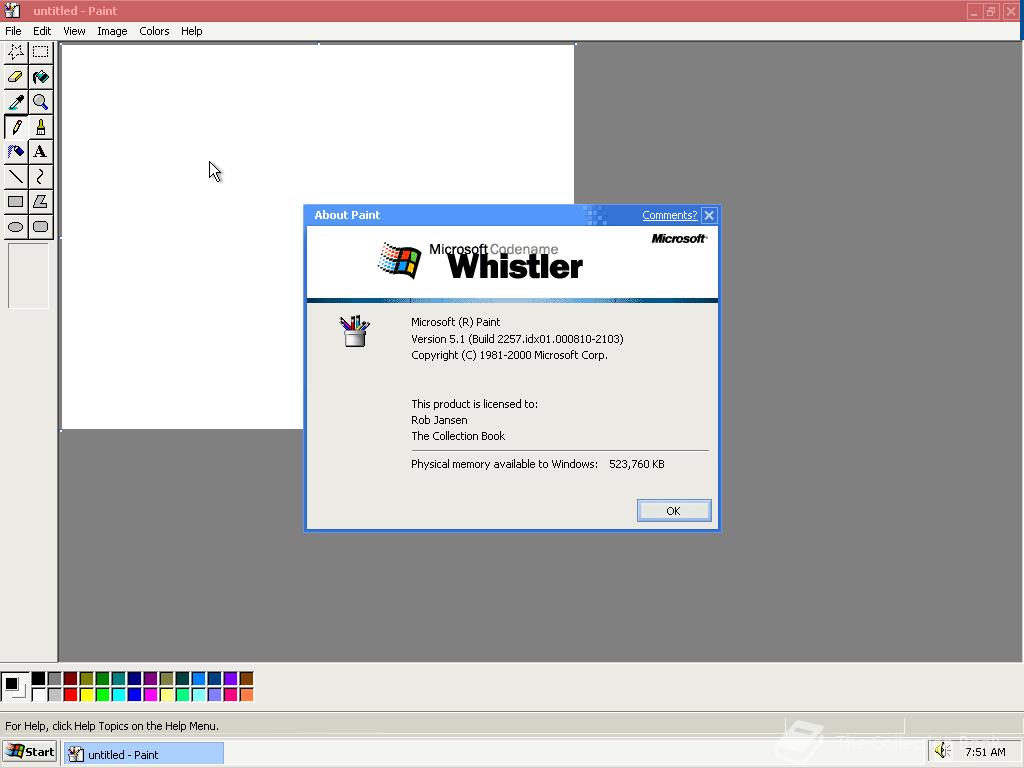This screenshot has width=1024, height=768.
Task: Pick the light gray color swatch
Action: tap(55, 694)
